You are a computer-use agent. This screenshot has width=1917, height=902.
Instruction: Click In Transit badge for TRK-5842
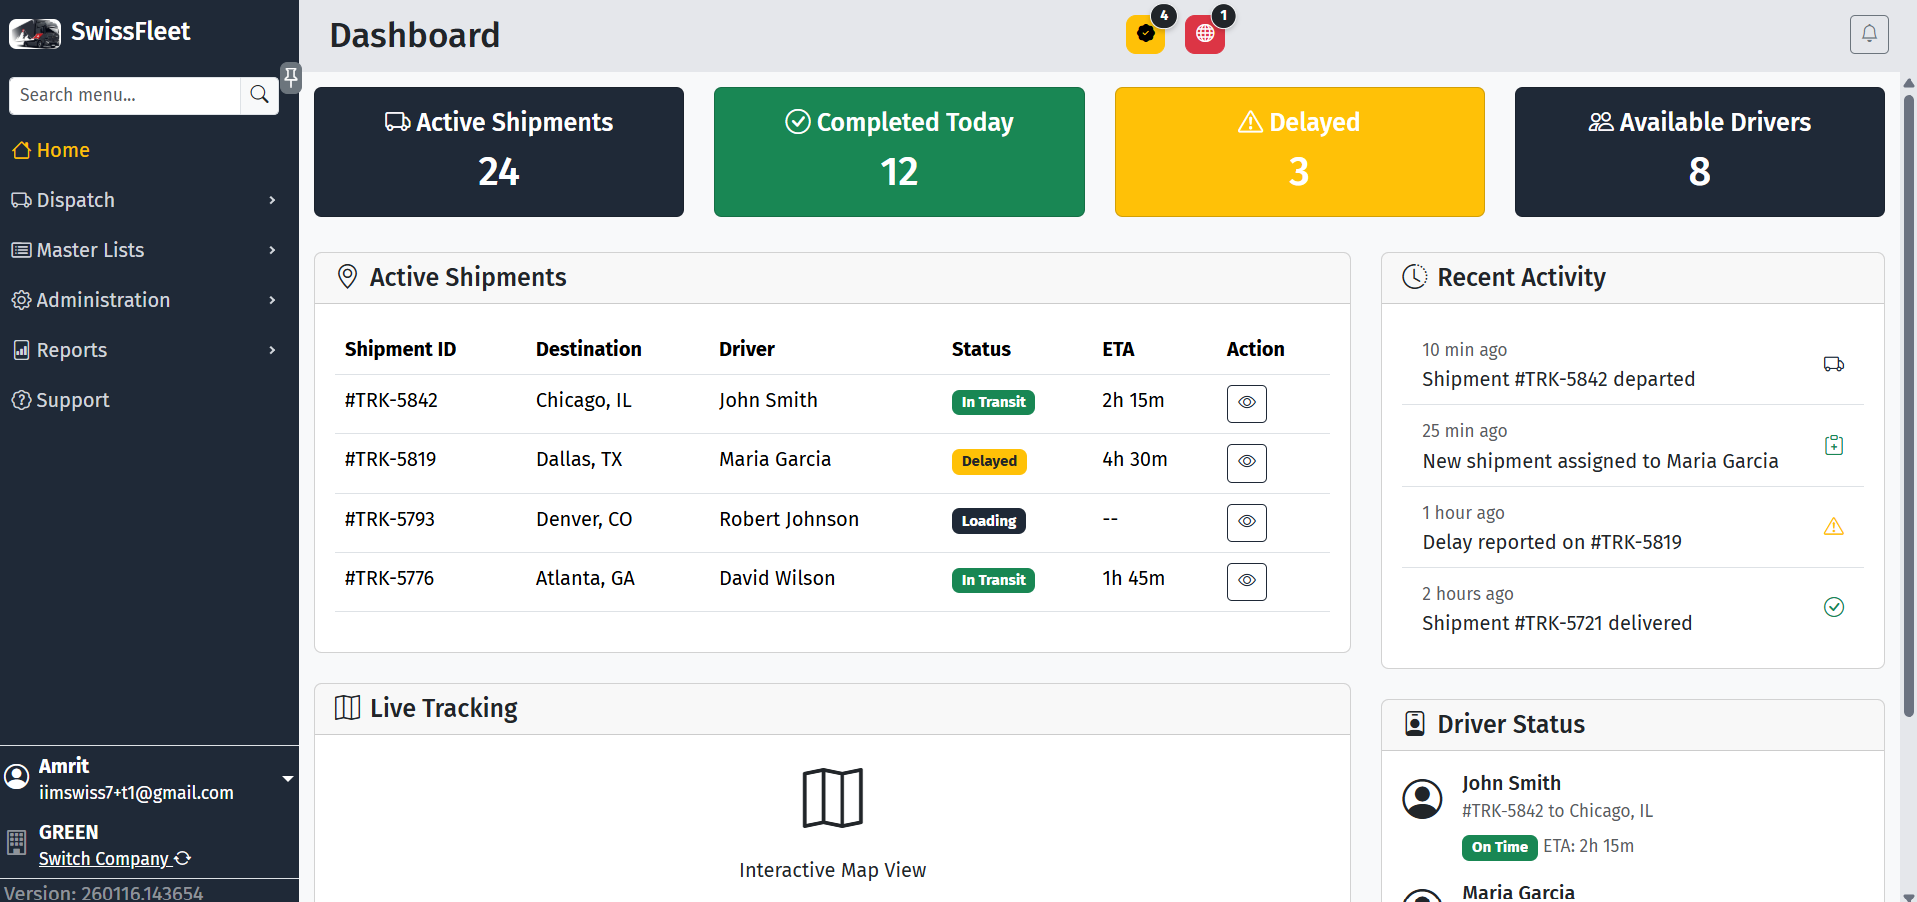coord(993,402)
